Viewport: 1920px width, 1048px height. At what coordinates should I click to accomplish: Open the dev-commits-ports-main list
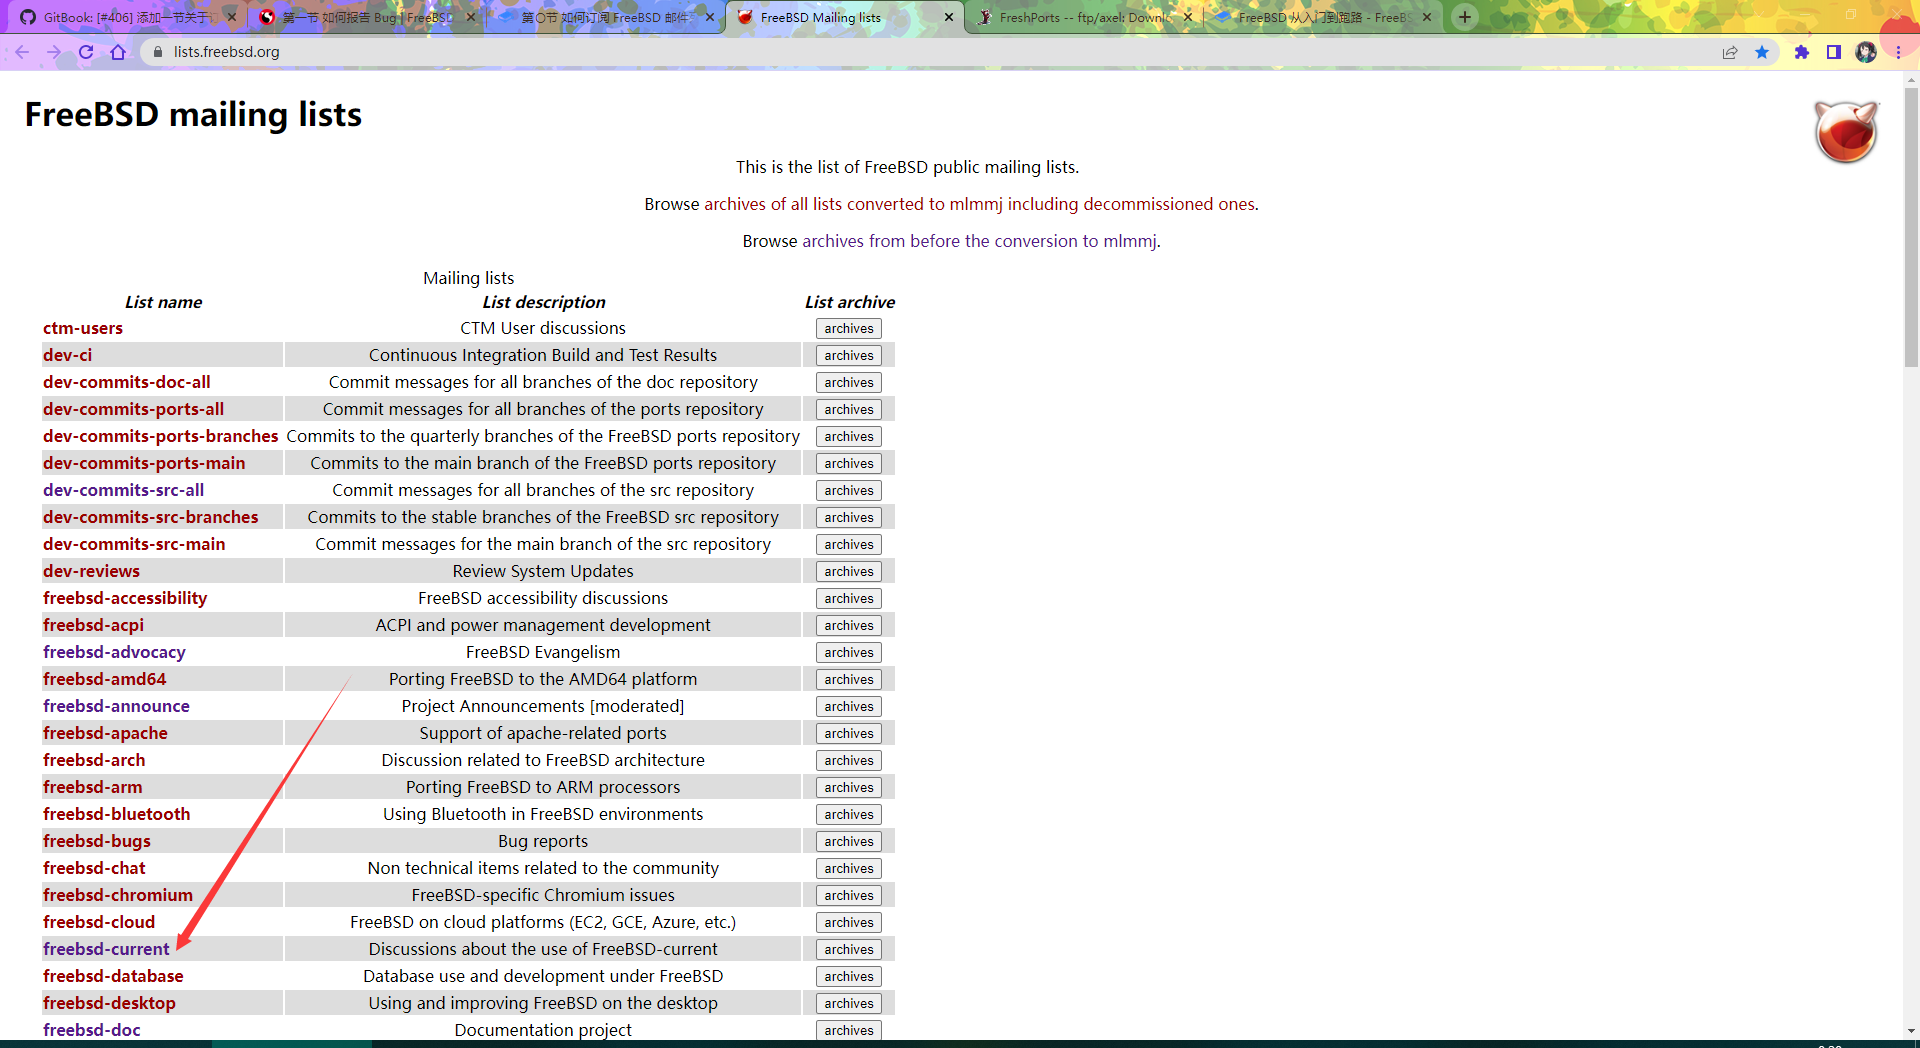click(x=144, y=463)
